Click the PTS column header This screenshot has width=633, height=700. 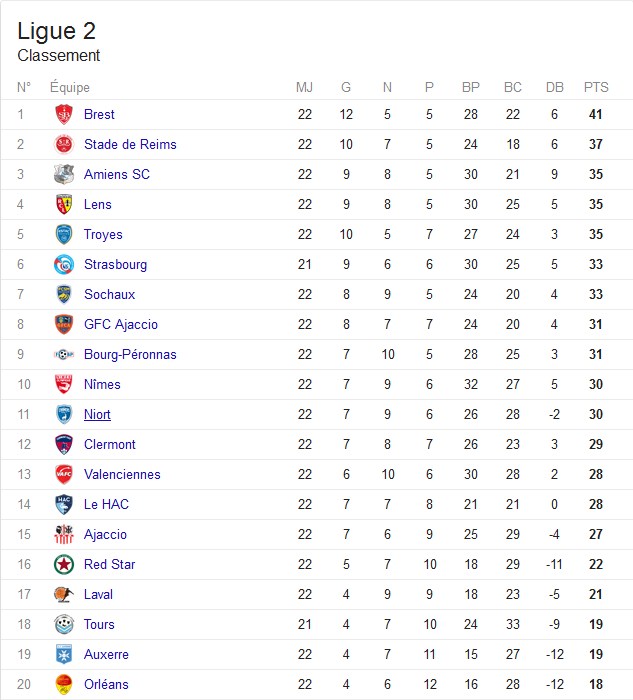pyautogui.click(x=596, y=87)
